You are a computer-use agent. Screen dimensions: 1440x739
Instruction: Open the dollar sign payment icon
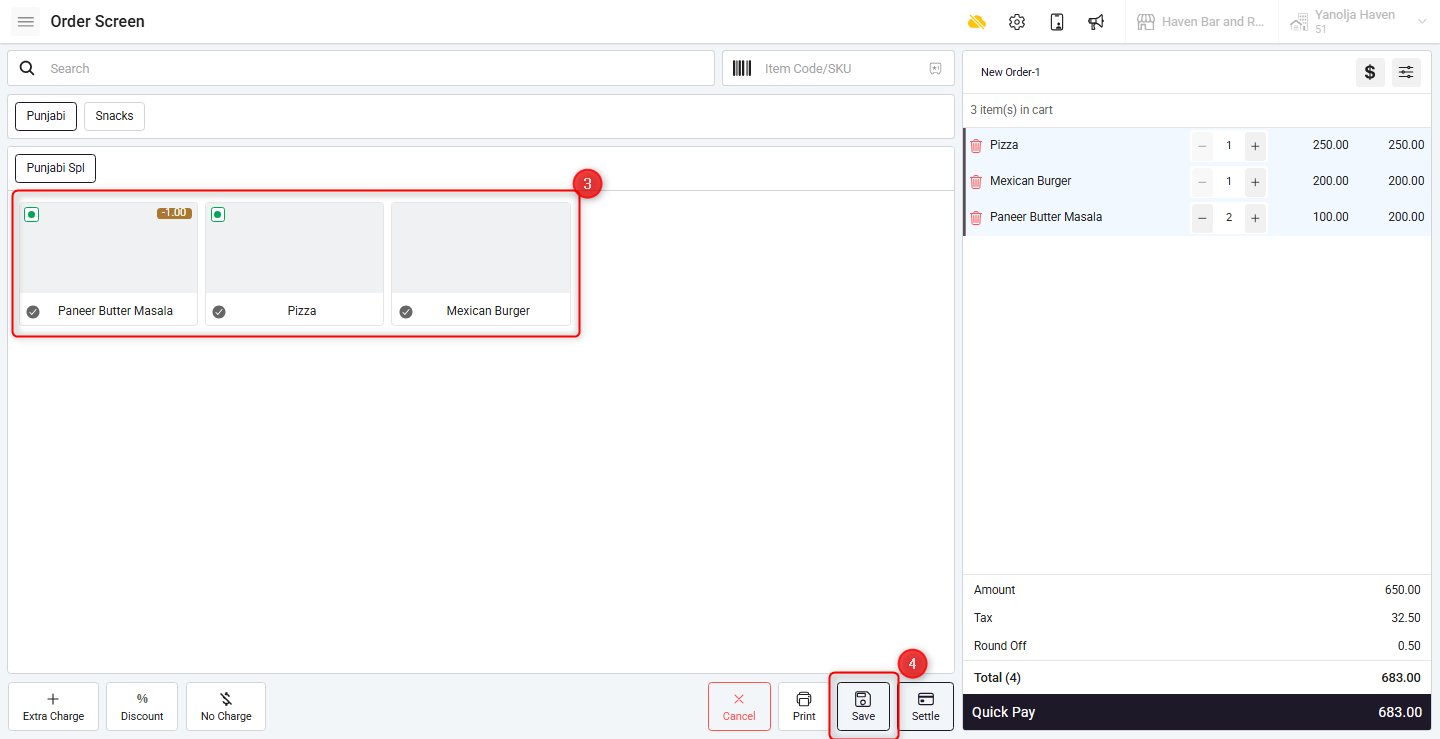[1370, 72]
